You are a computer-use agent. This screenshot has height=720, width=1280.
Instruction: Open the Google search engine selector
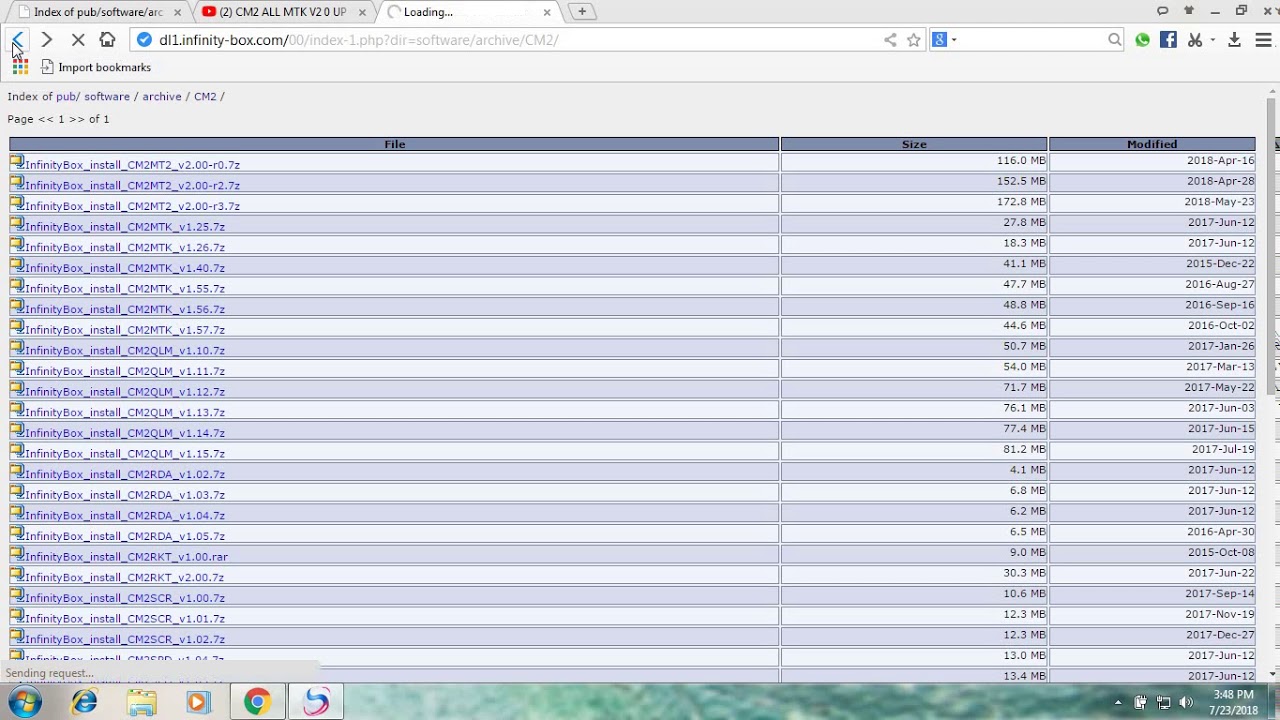(x=945, y=40)
